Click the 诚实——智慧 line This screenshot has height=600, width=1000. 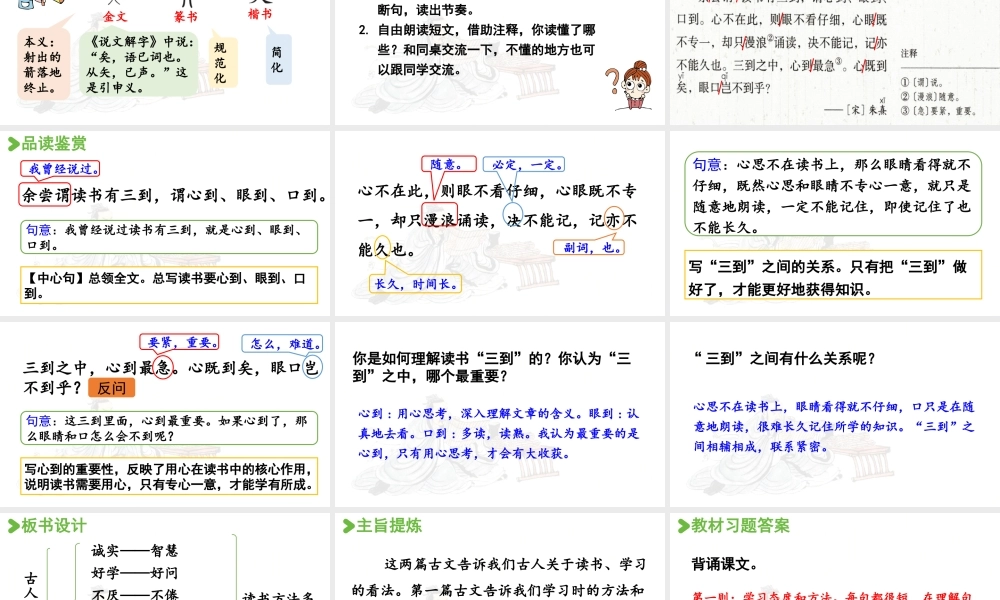pos(135,550)
